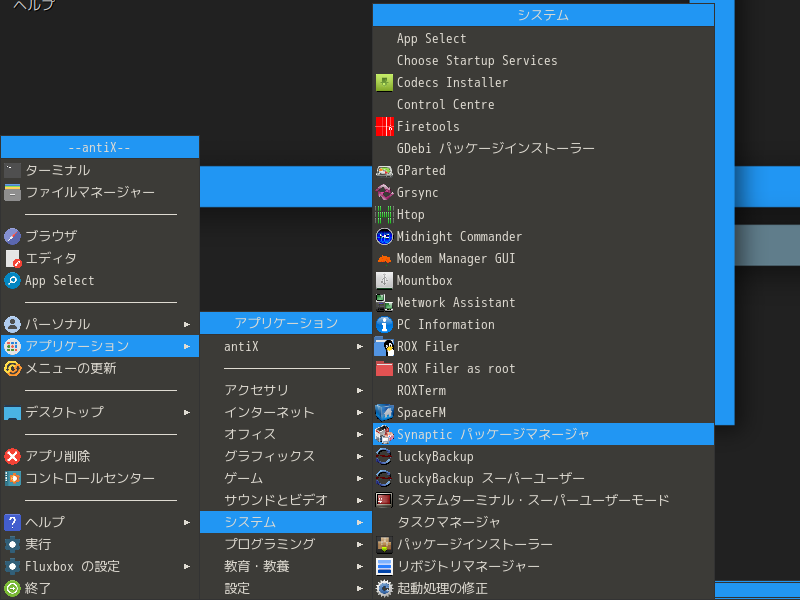Expand the デスクトップ submenu arrow

pos(187,412)
